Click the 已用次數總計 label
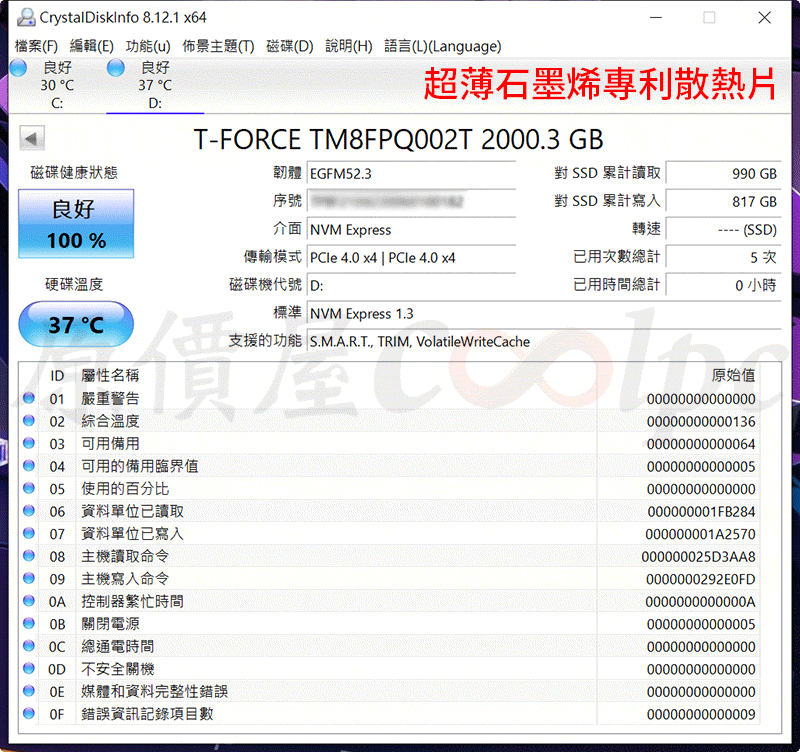Viewport: 800px width, 752px height. (617, 256)
